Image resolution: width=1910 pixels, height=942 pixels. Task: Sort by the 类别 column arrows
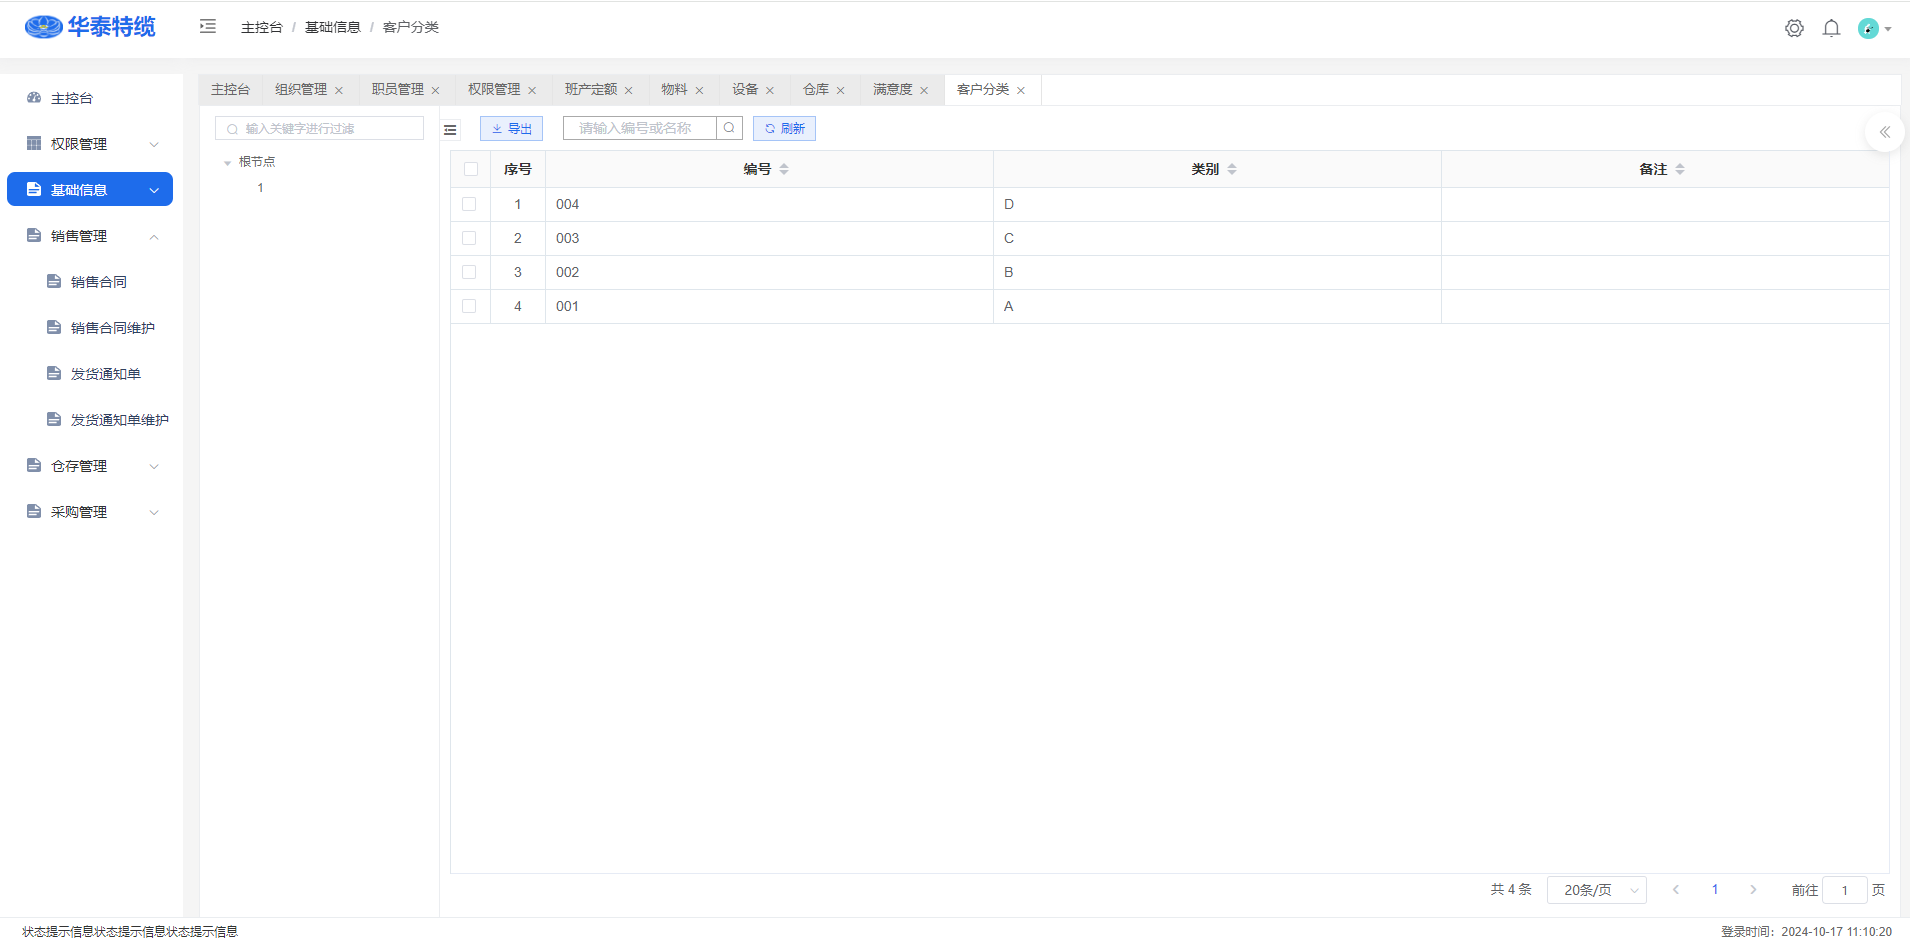coord(1232,170)
